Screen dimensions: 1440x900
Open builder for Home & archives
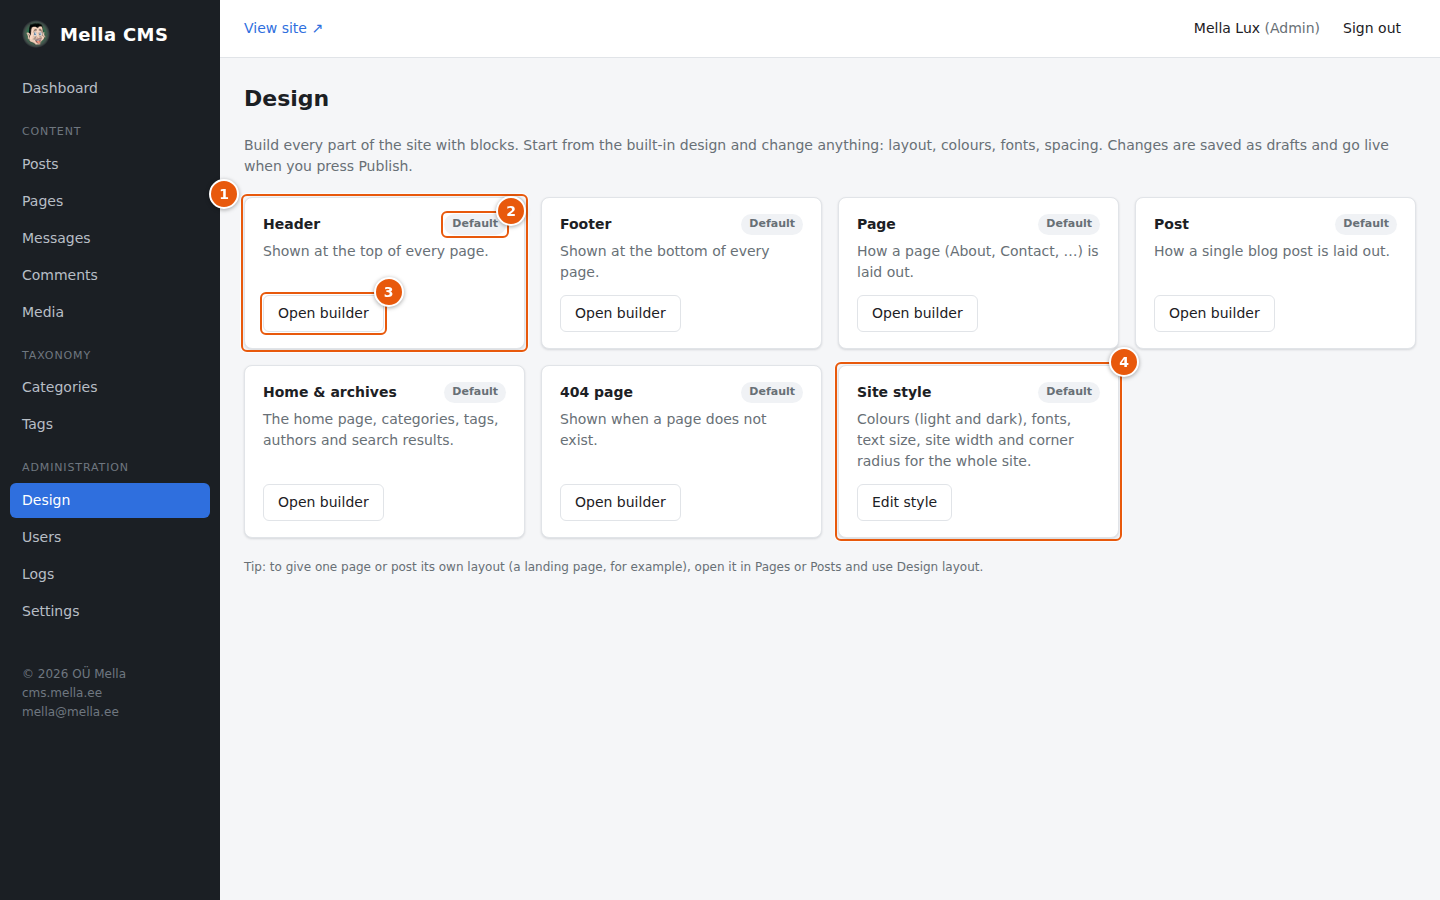pyautogui.click(x=323, y=502)
